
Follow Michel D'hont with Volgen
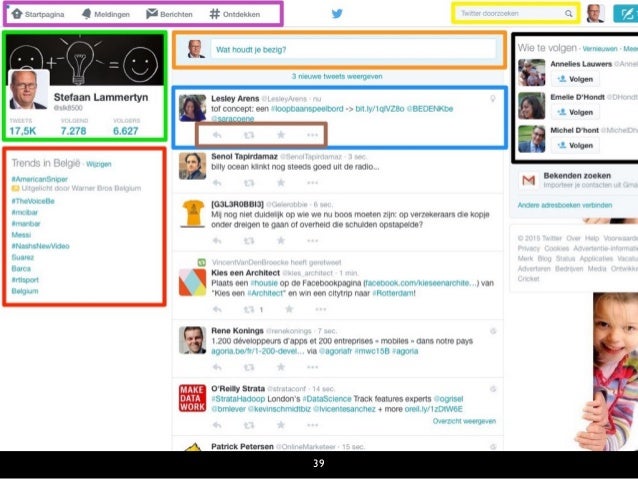575,145
